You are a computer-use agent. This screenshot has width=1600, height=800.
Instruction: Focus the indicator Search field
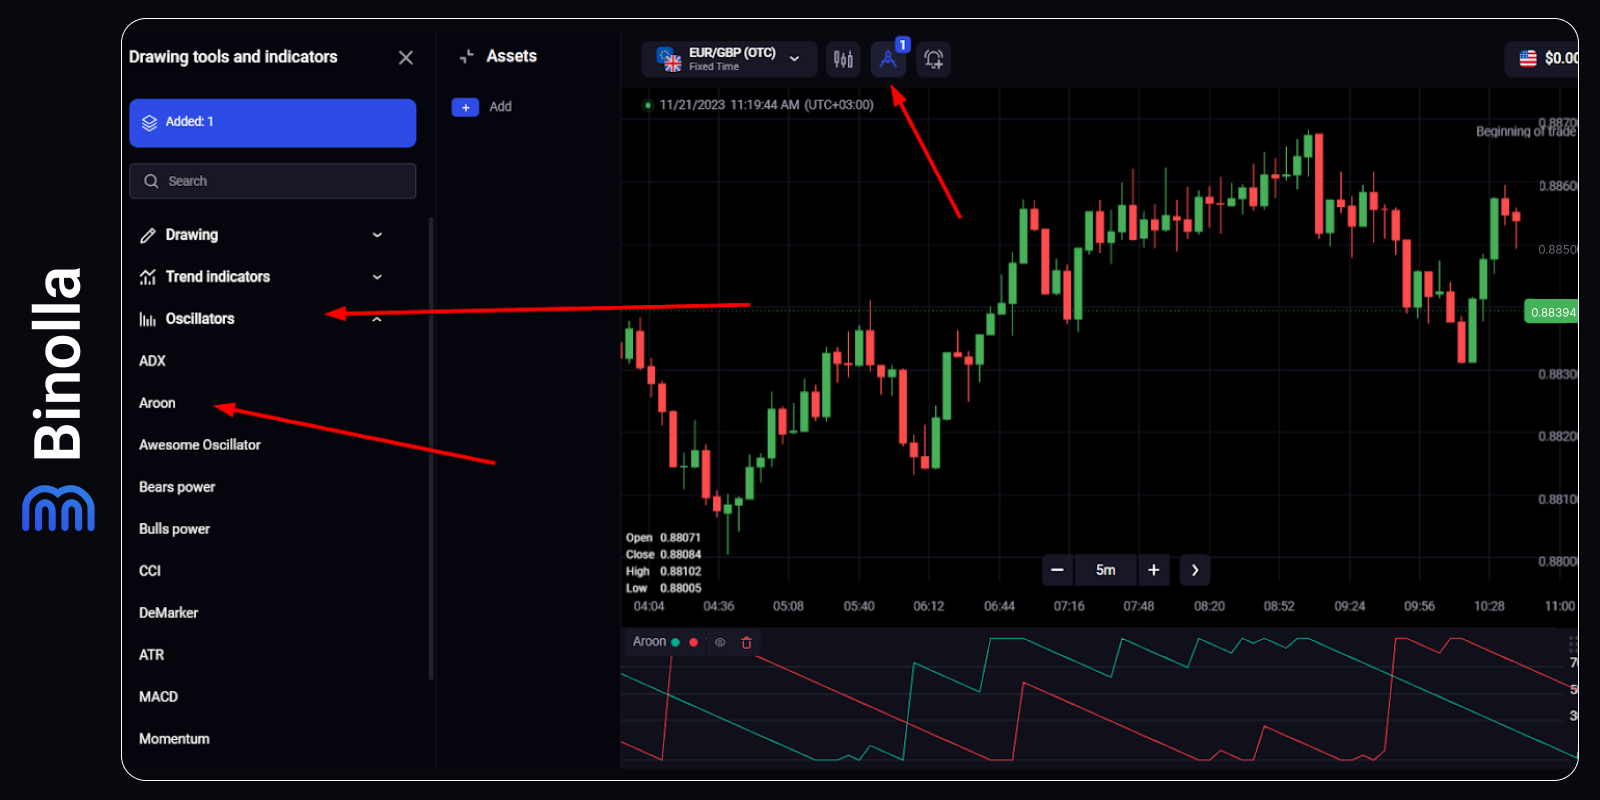tap(272, 181)
